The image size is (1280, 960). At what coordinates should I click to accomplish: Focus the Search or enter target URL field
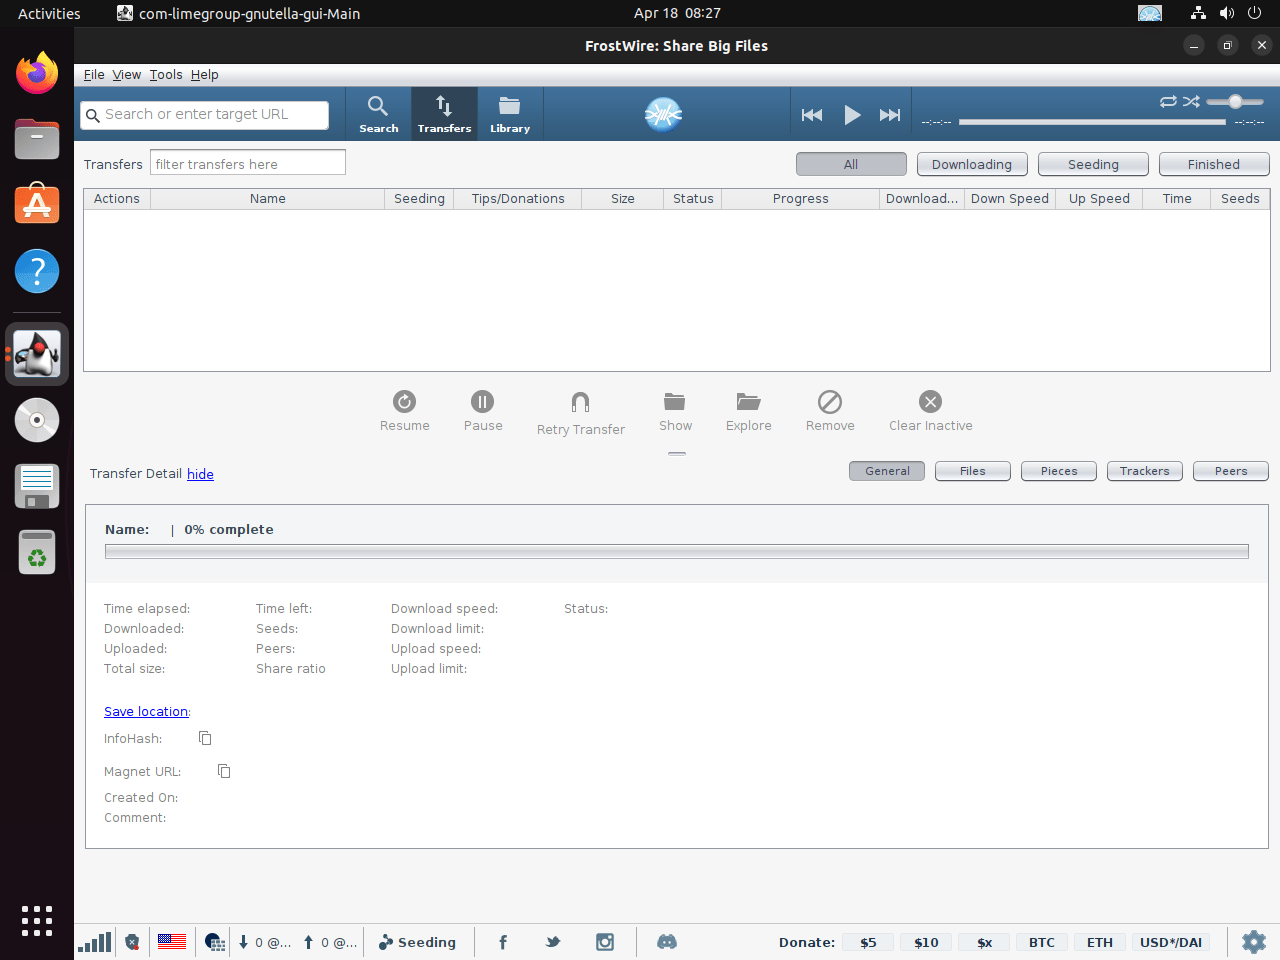tap(205, 115)
